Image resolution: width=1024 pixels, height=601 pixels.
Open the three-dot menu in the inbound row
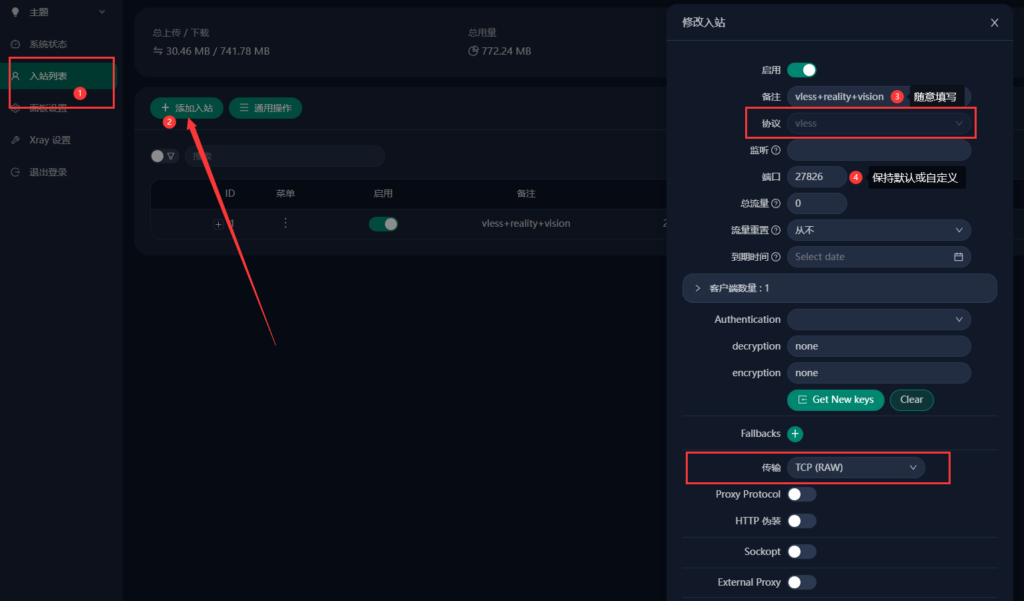(285, 223)
